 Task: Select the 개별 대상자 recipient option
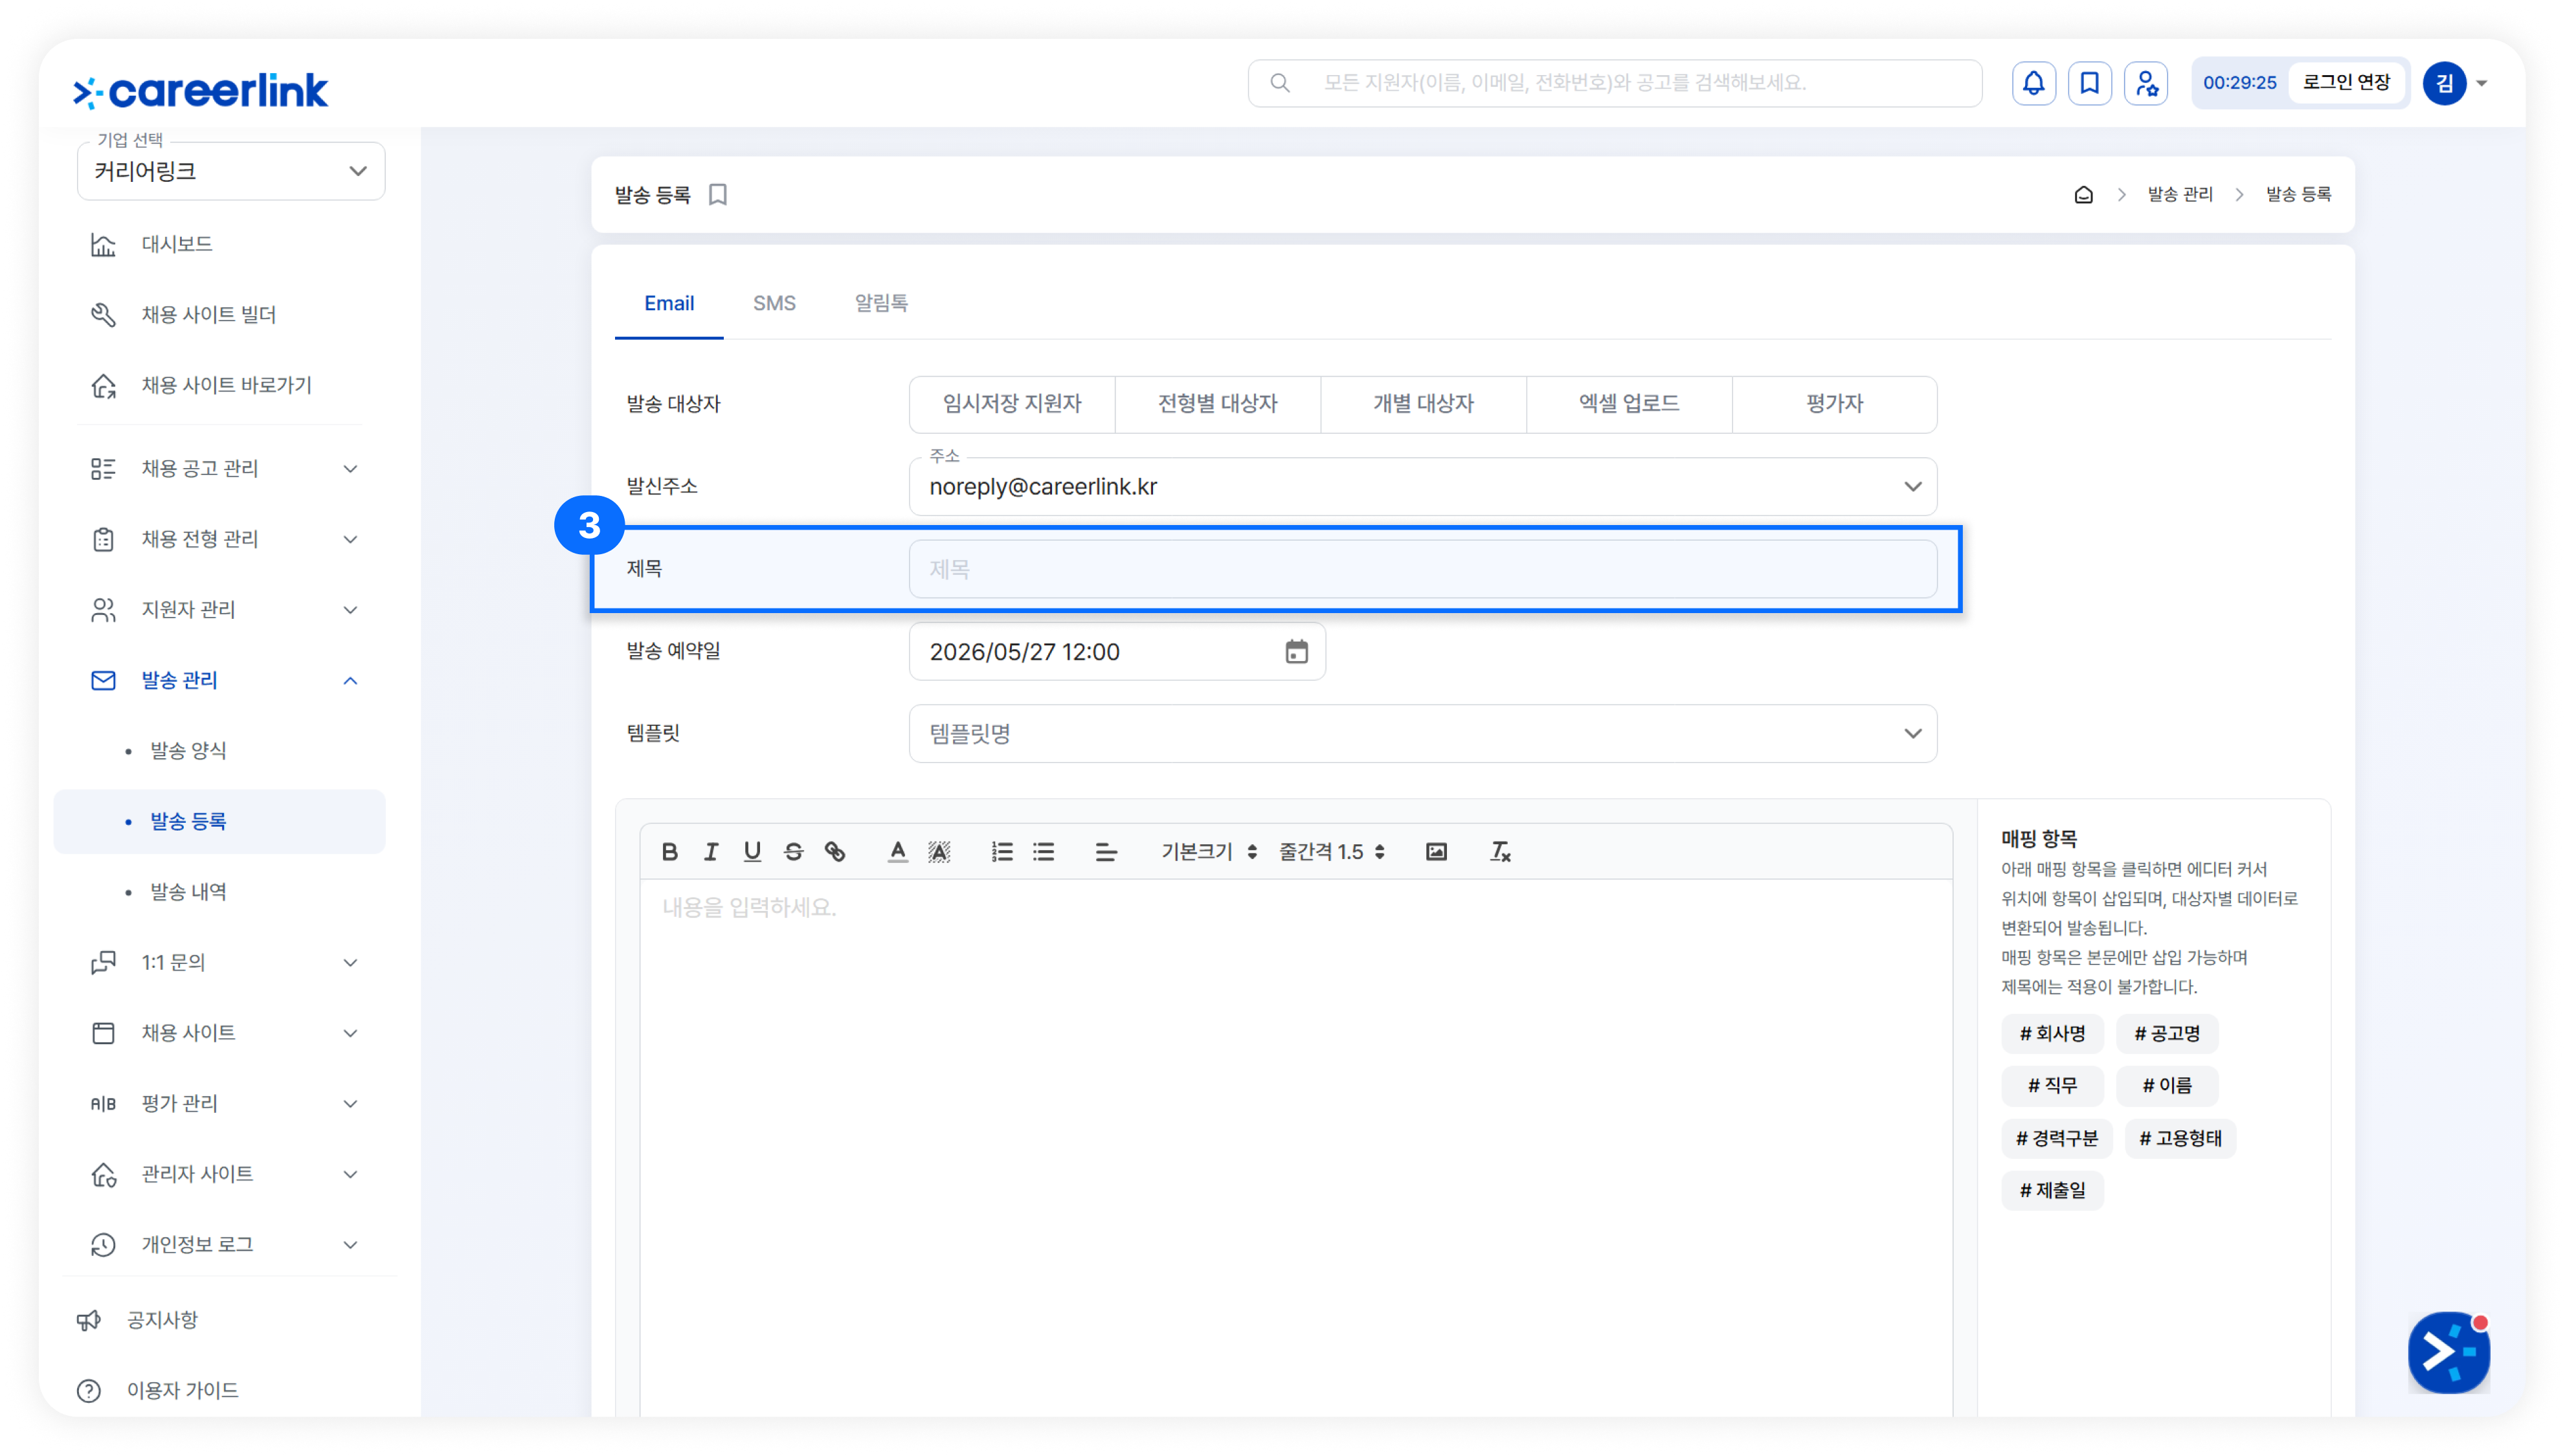(x=1423, y=404)
